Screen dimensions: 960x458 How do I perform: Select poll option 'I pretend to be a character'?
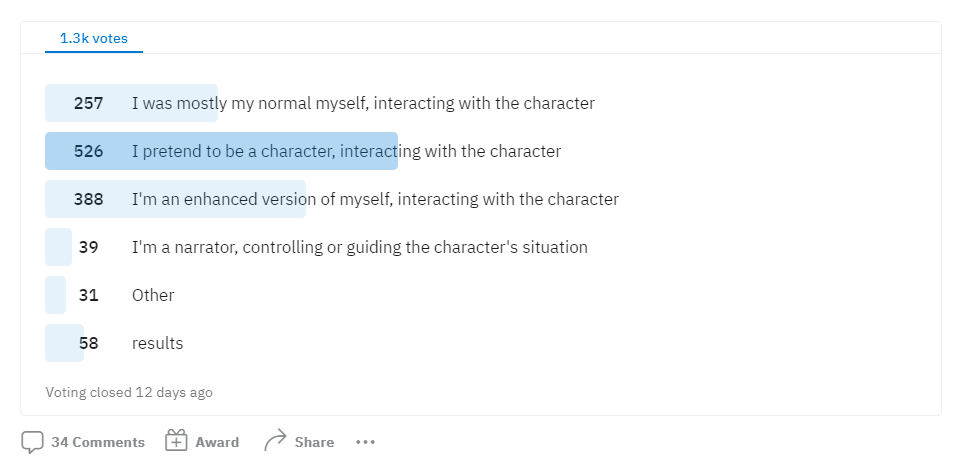(347, 151)
